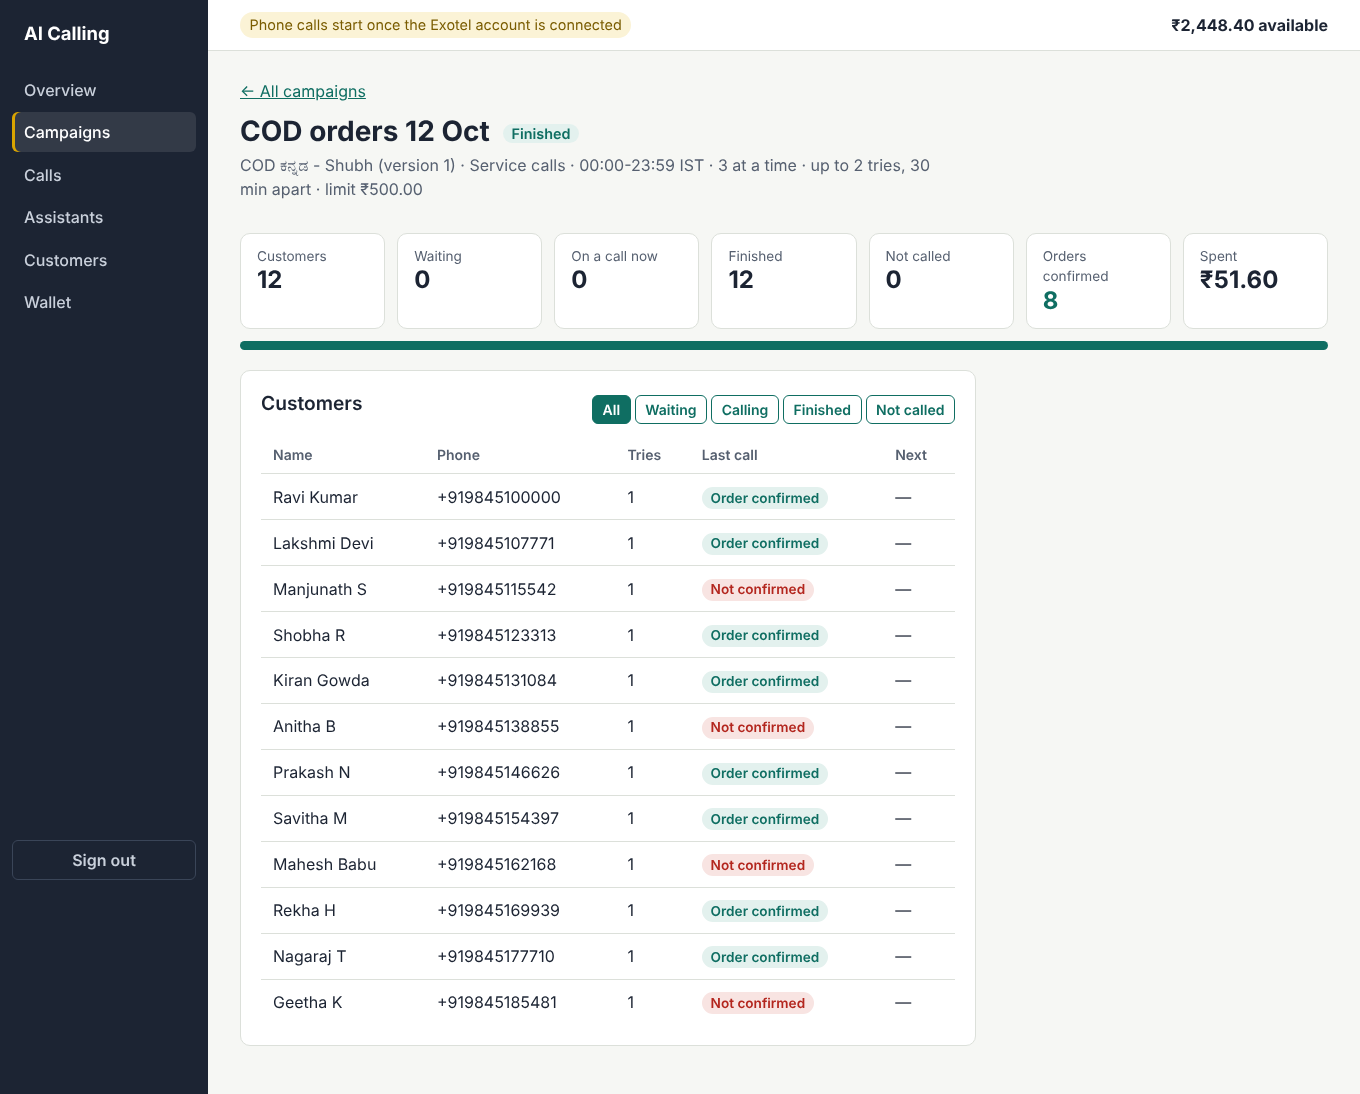Select Savitha M name cell

pyautogui.click(x=310, y=818)
